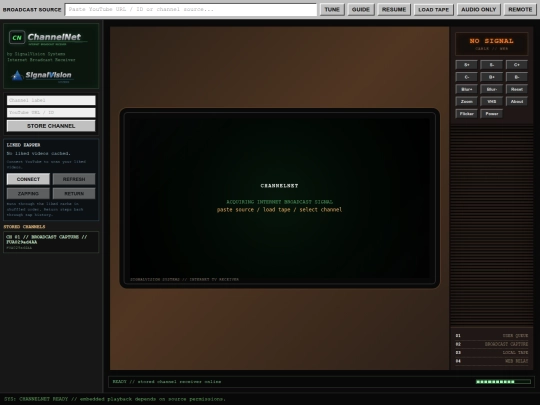Click the S- remote button

click(492, 65)
